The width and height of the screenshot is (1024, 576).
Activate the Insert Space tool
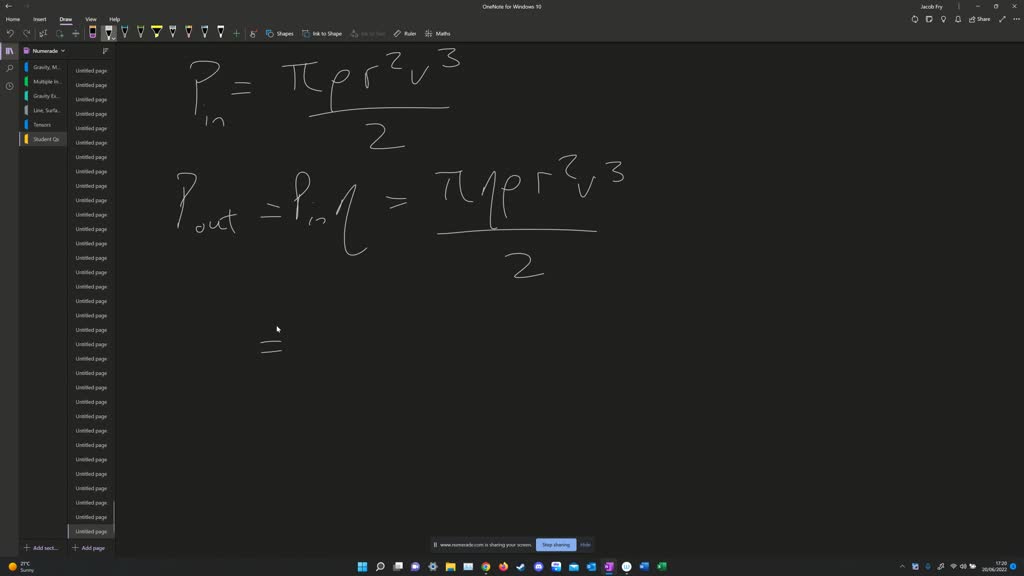click(x=76, y=33)
